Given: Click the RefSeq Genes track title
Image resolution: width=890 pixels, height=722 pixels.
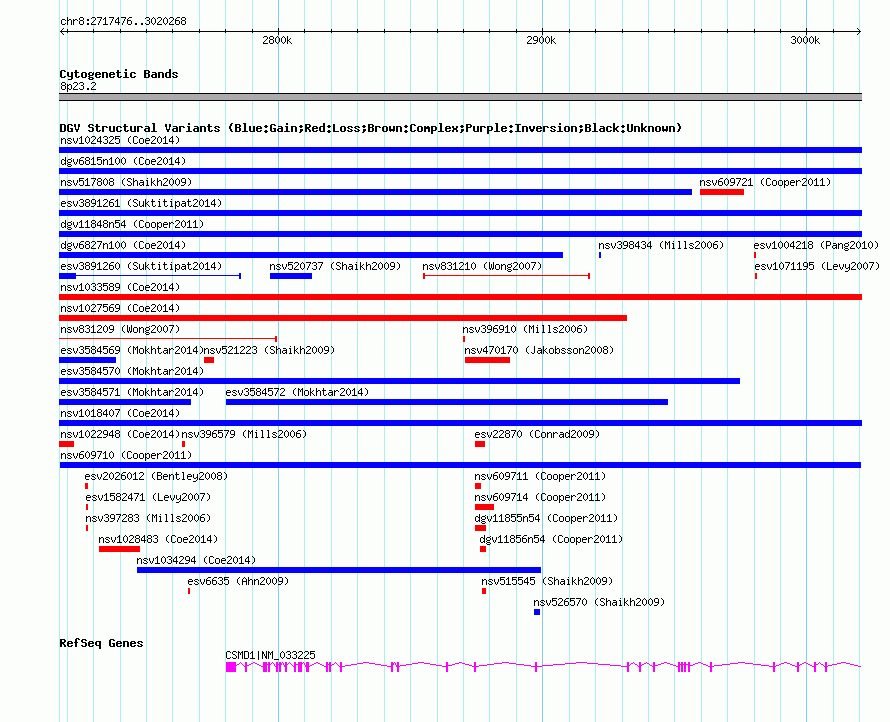Looking at the screenshot, I should point(101,643).
